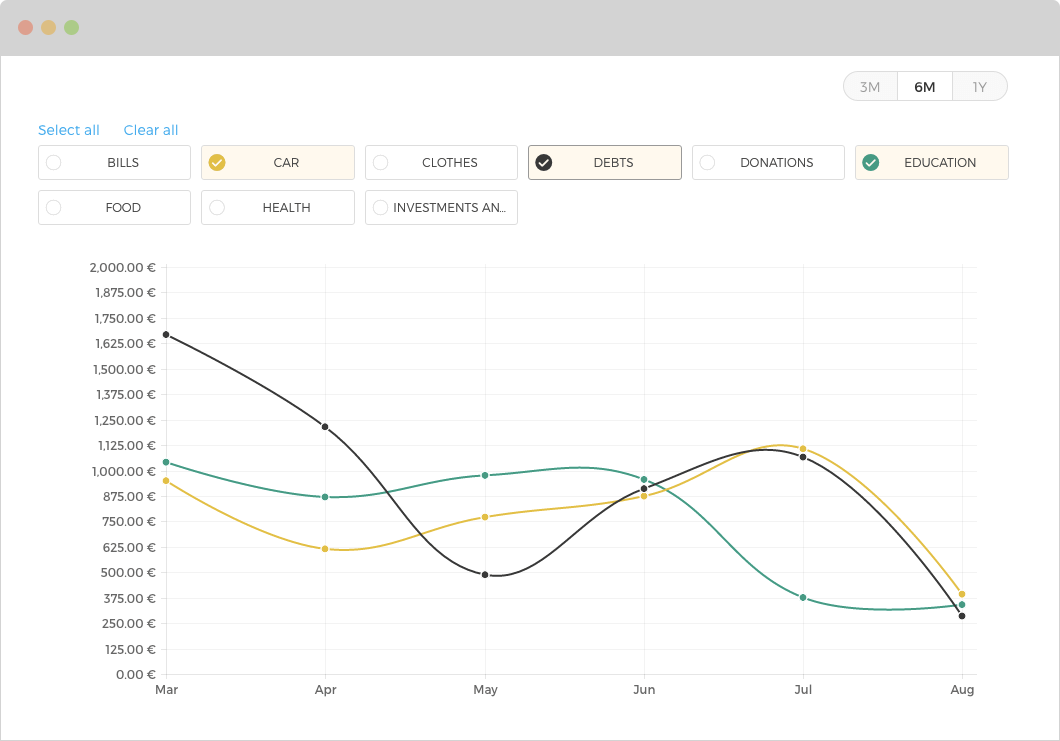This screenshot has height=741, width=1060.
Task: Switch to the 3M time range
Action: coord(870,87)
